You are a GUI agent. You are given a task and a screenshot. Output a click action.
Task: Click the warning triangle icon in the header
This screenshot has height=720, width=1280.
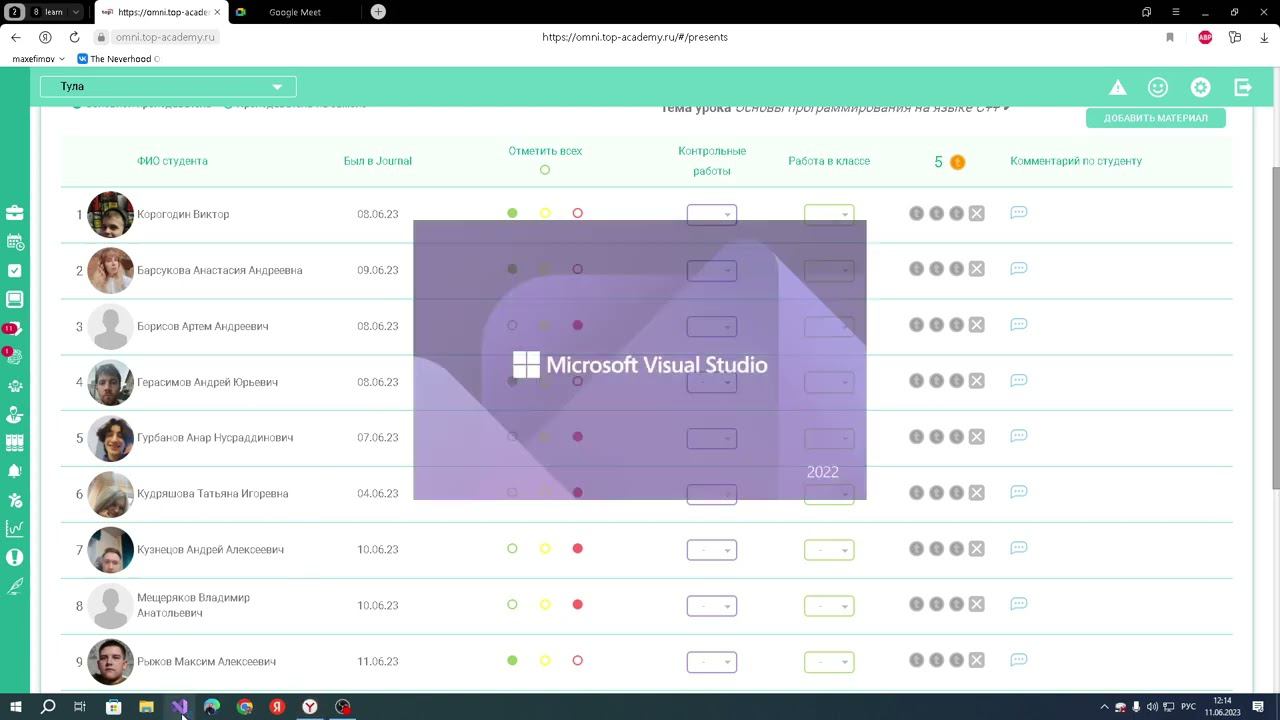click(1118, 88)
